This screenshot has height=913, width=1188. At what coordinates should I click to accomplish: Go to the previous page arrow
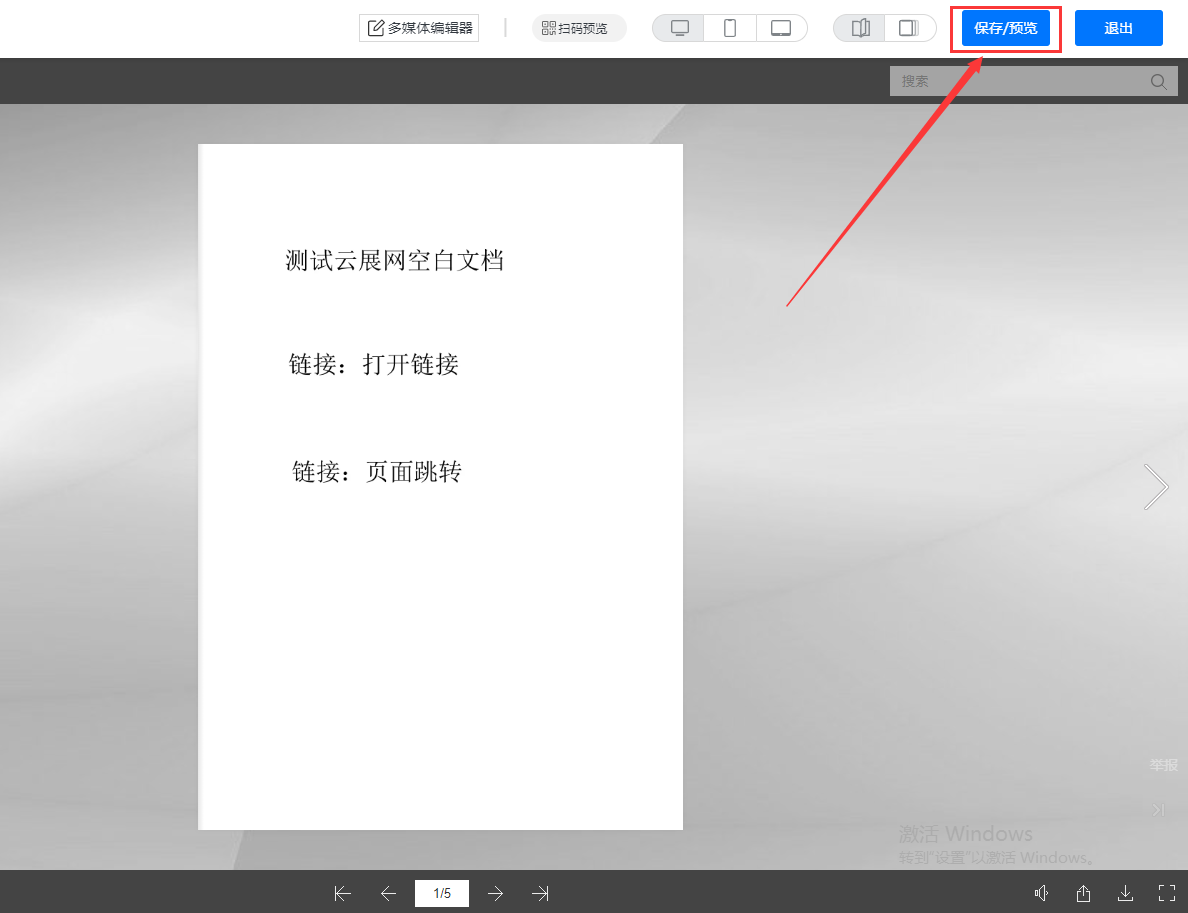(x=389, y=893)
